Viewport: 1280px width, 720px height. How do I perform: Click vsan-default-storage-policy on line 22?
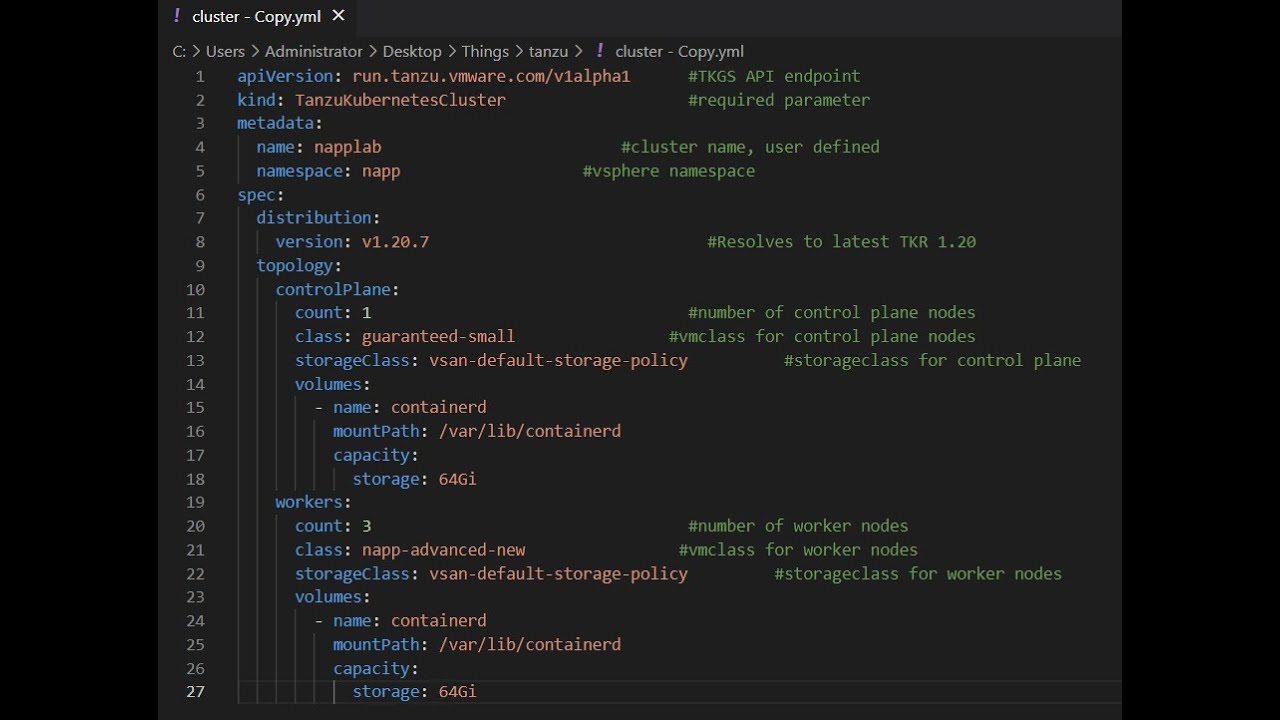coord(558,574)
